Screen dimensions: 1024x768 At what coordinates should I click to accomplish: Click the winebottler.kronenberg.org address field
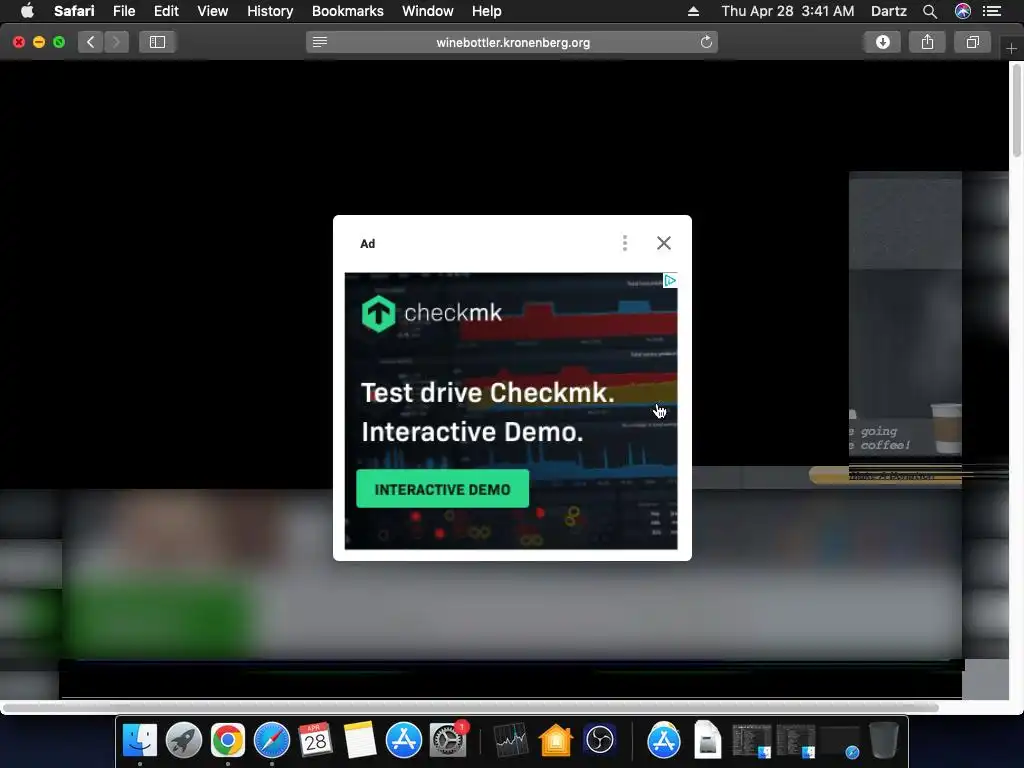pyautogui.click(x=513, y=42)
